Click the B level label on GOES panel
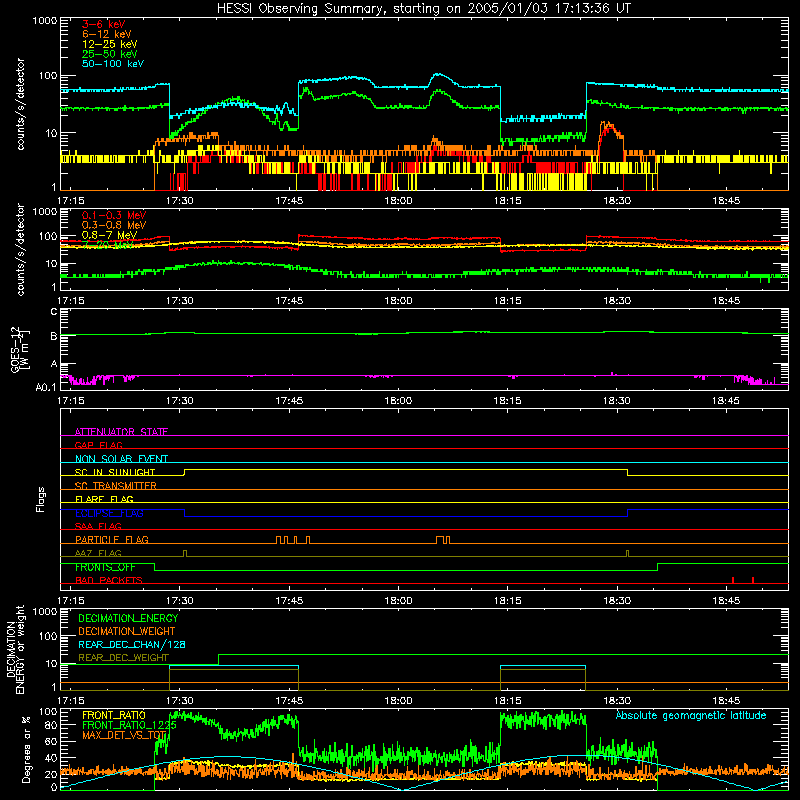Viewport: 800px width, 800px height. click(54, 336)
